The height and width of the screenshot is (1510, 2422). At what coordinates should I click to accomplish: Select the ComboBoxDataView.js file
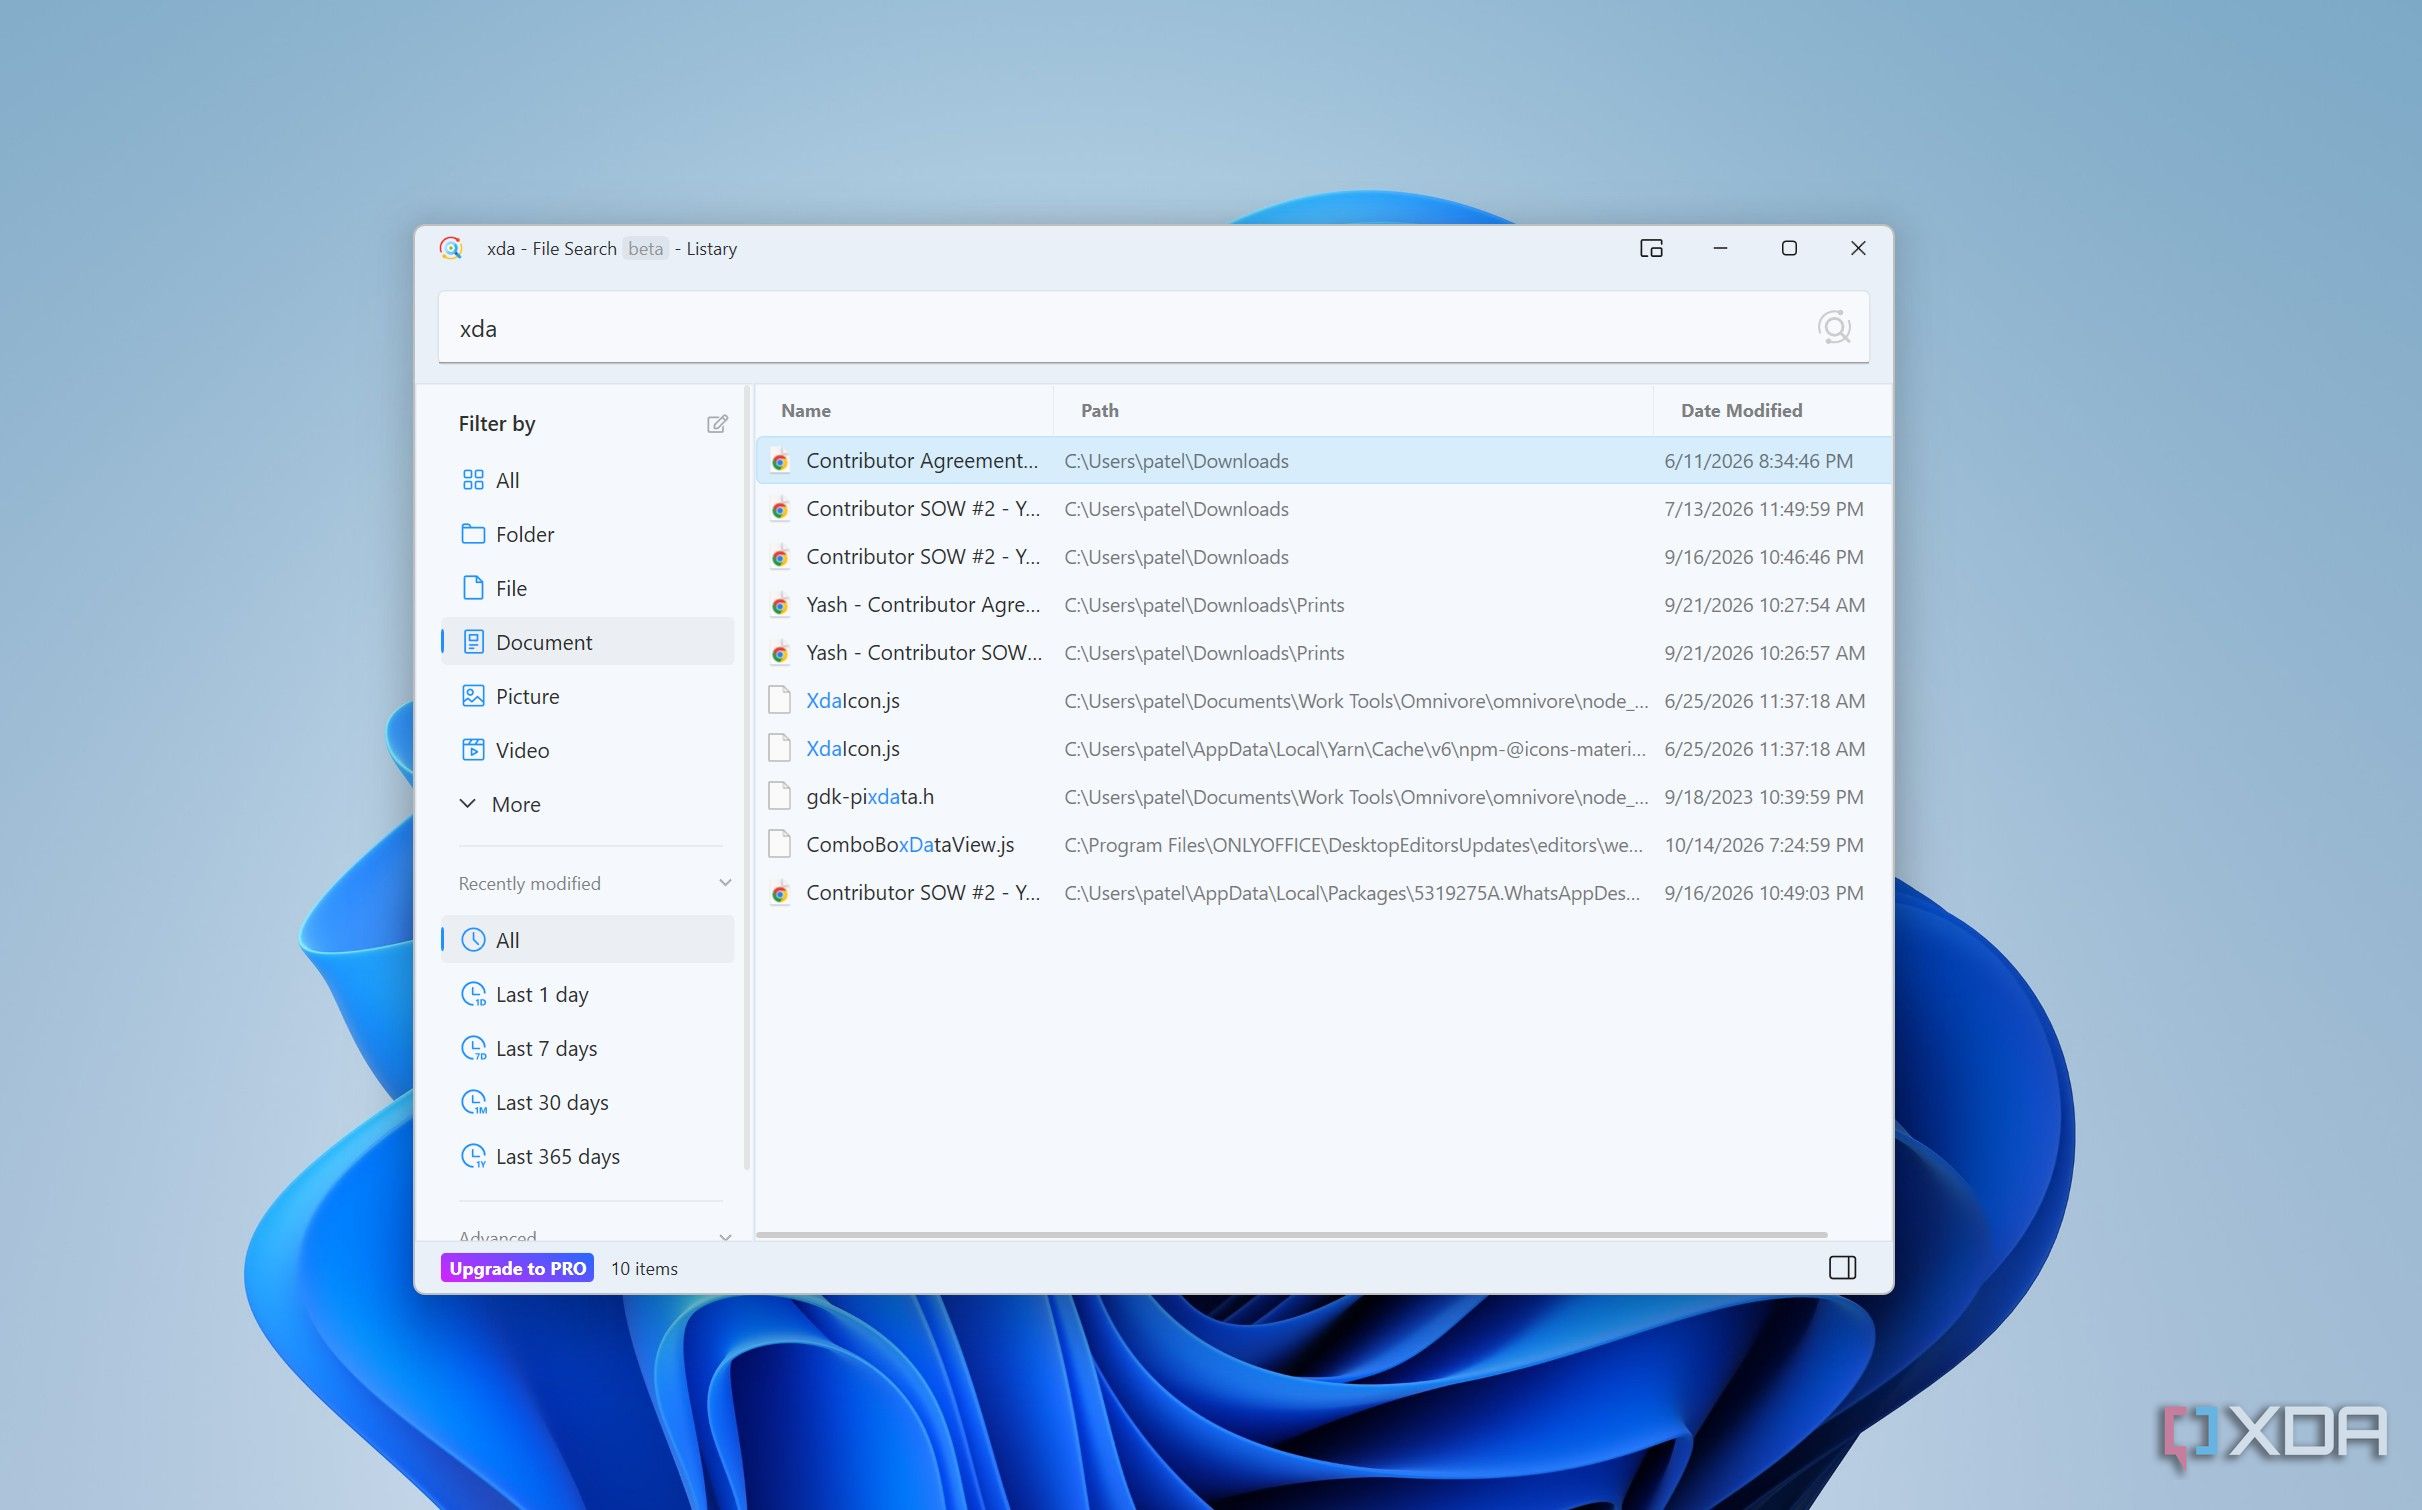pos(1324,845)
